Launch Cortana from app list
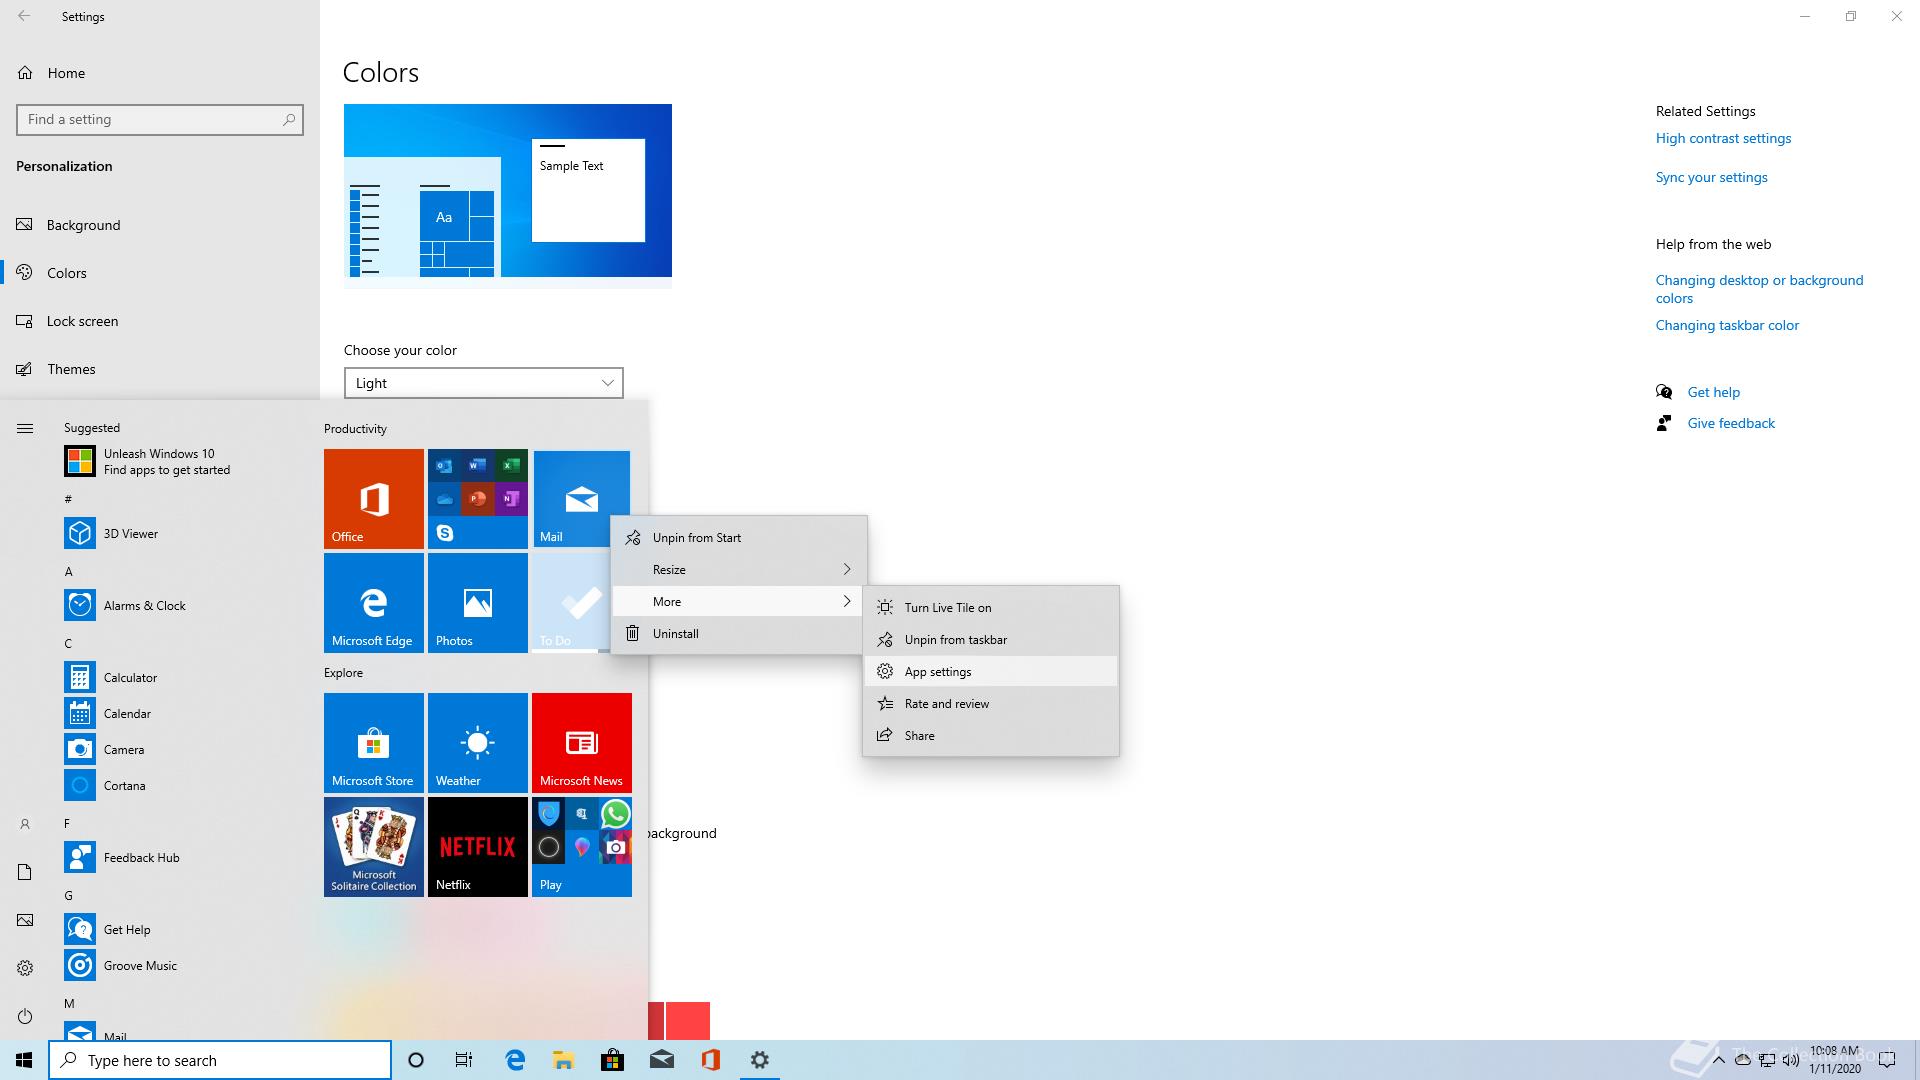This screenshot has width=1920, height=1080. tap(180, 785)
